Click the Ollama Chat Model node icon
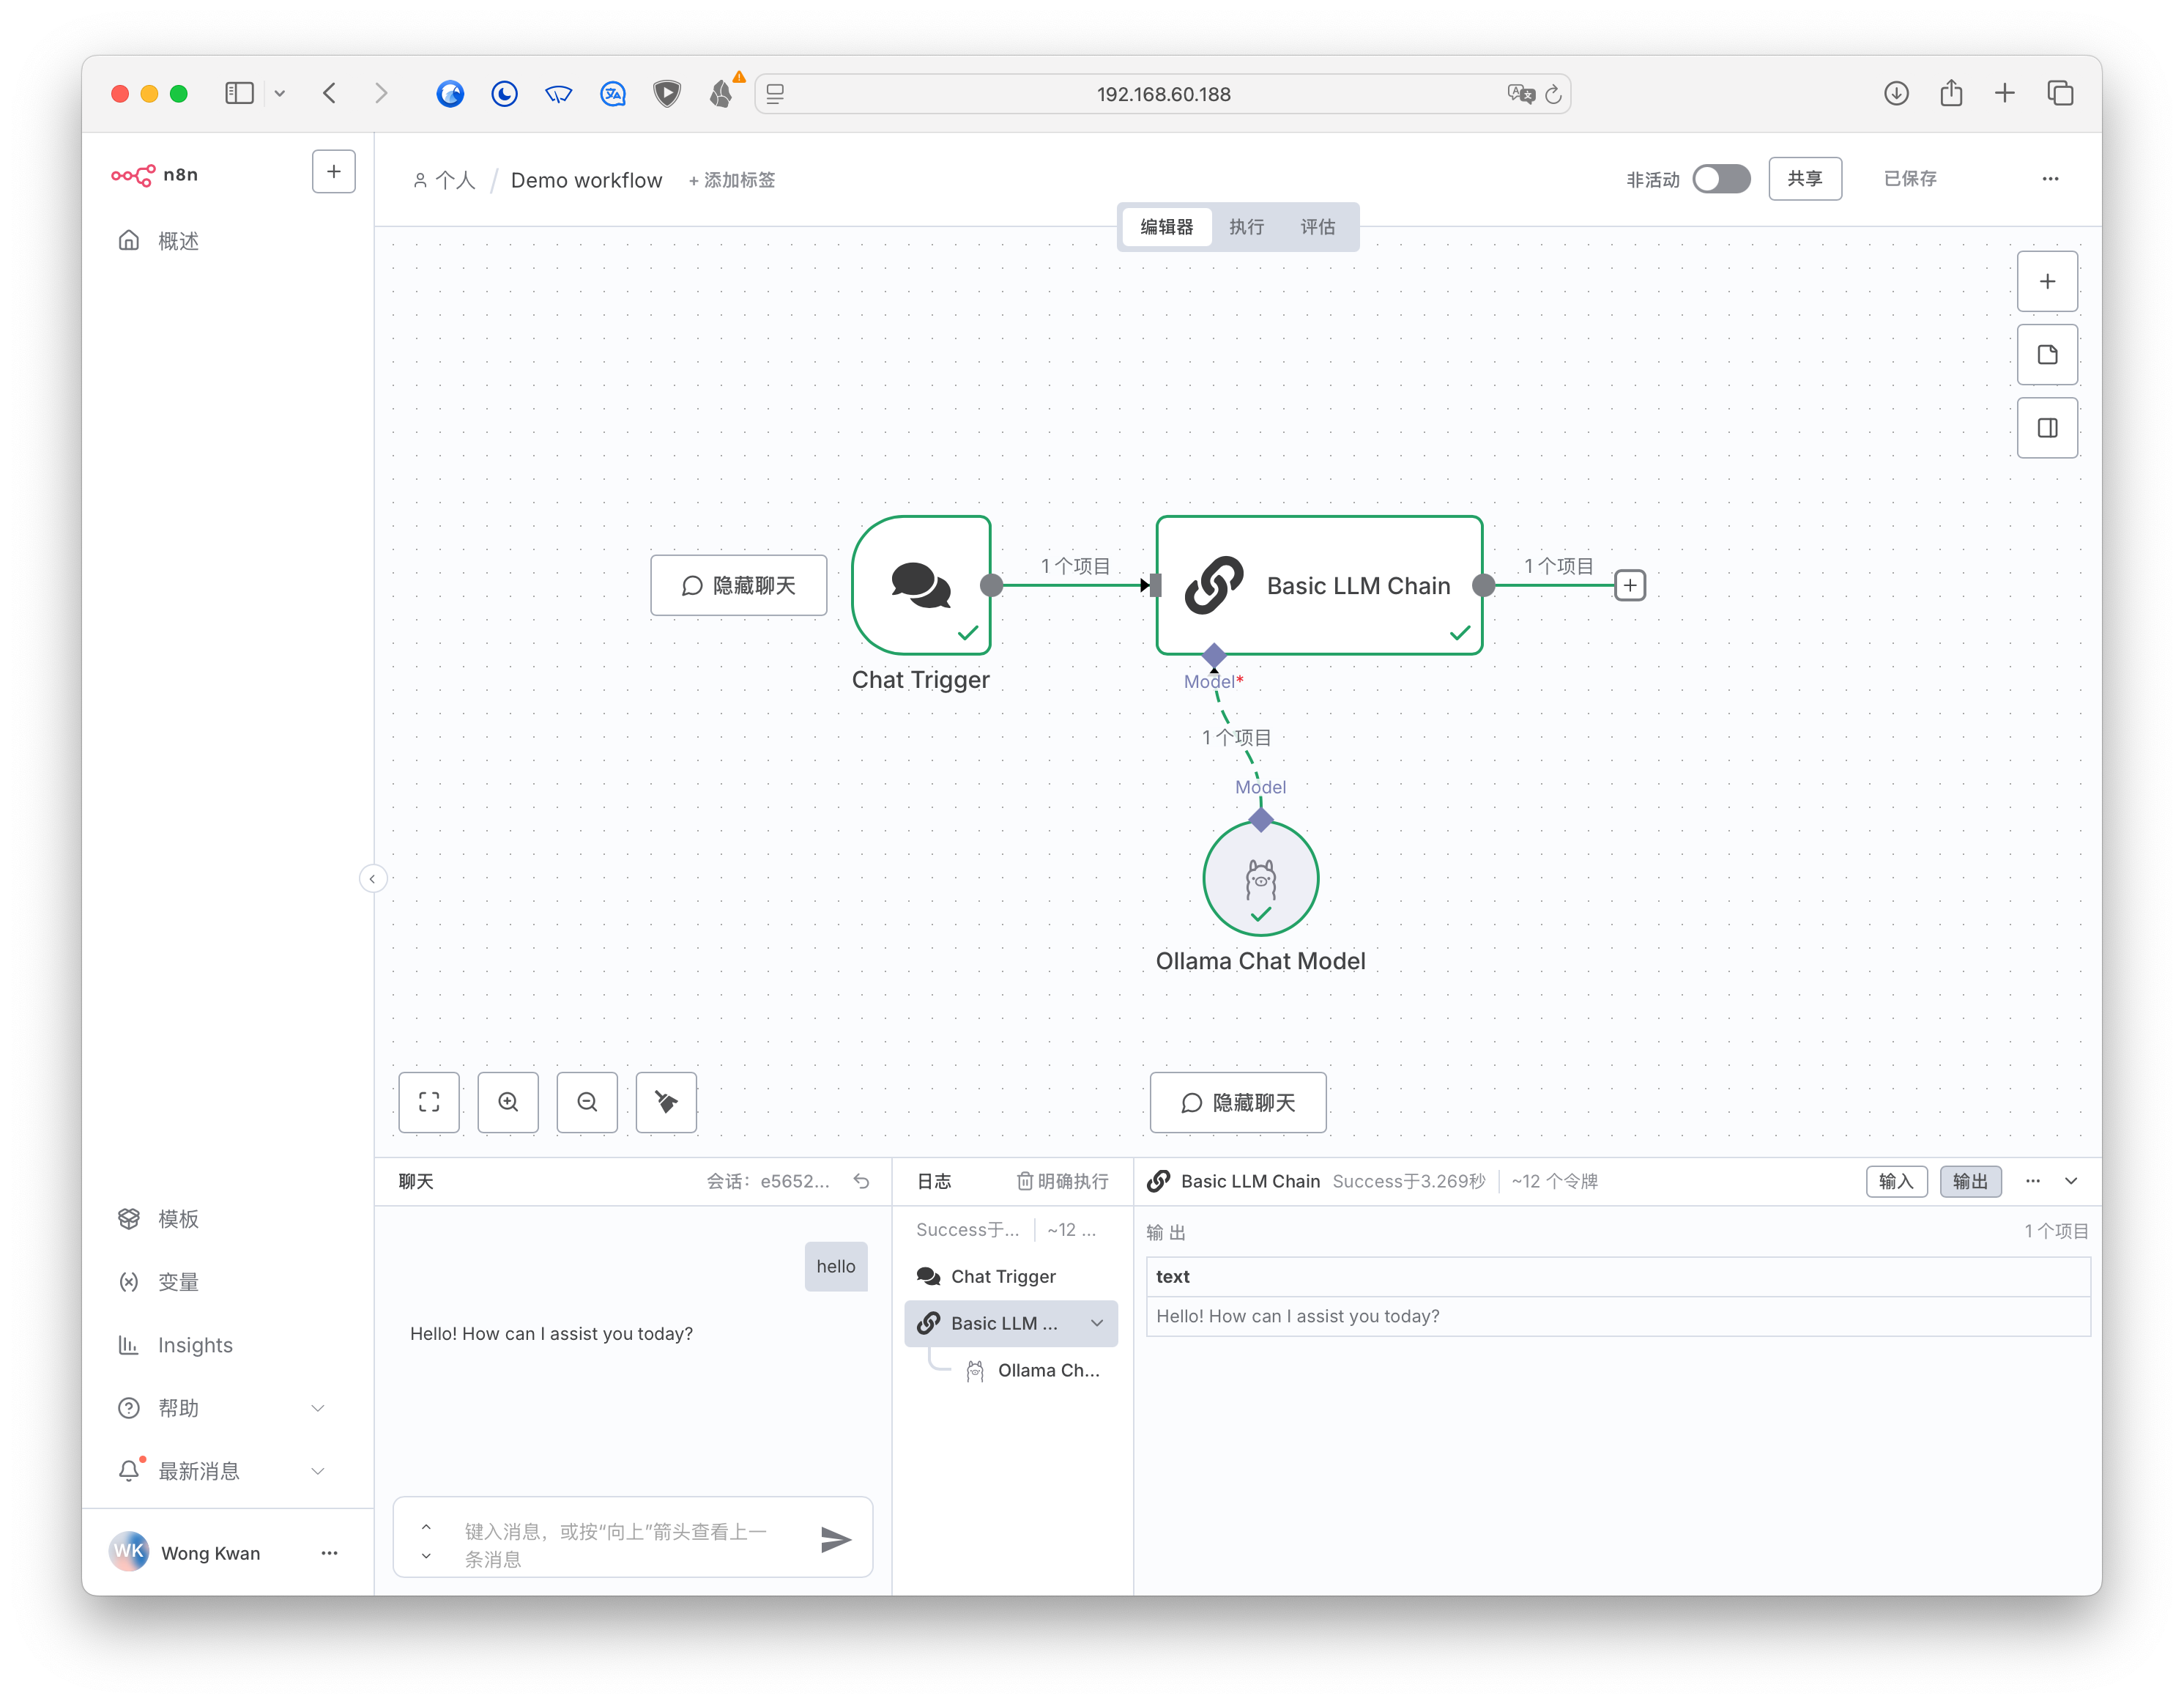 pyautogui.click(x=1260, y=878)
